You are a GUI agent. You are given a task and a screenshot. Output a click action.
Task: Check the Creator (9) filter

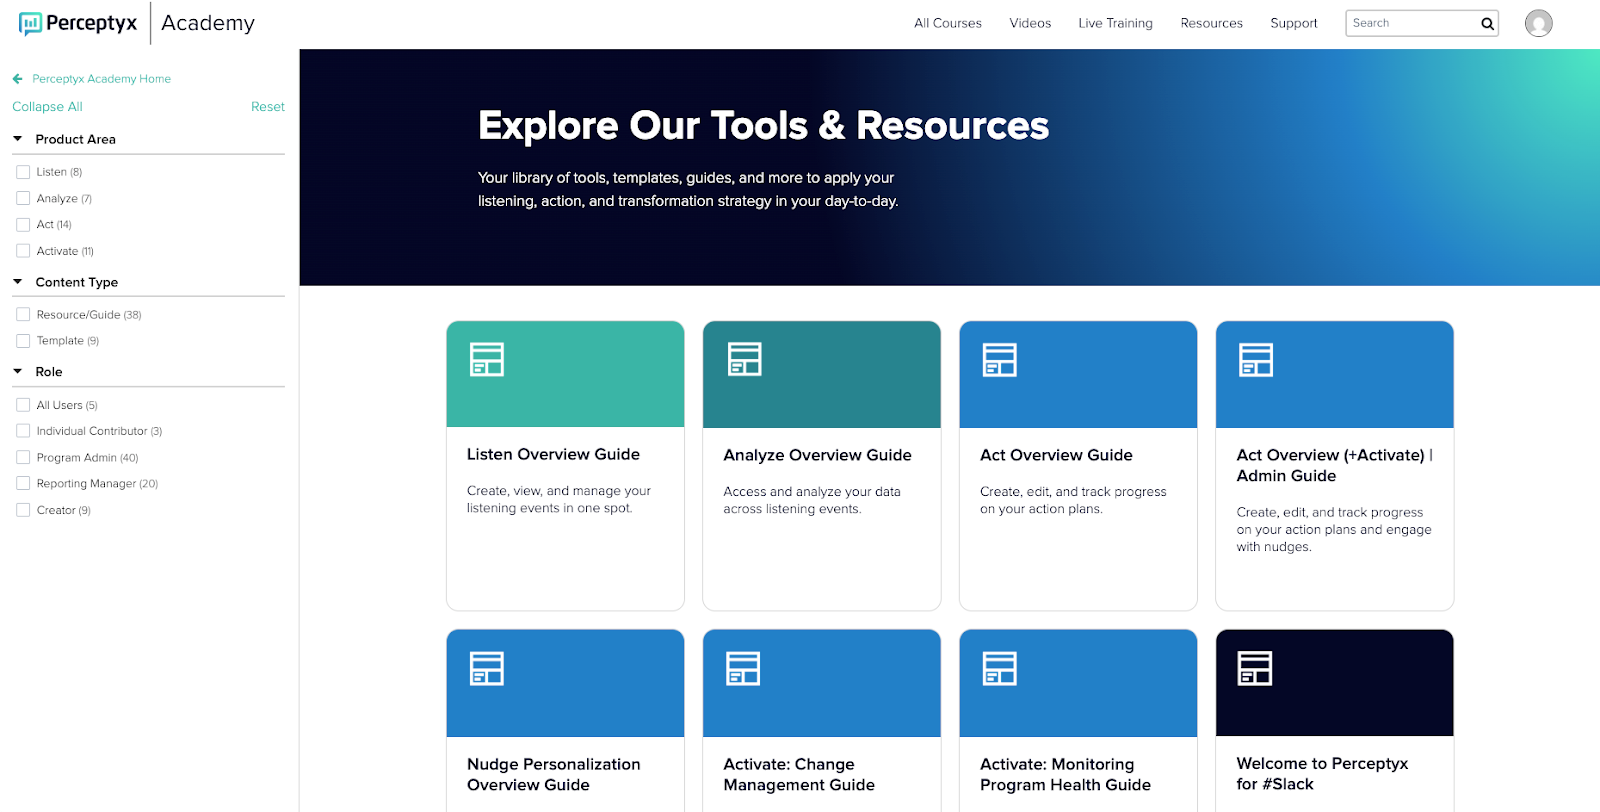point(23,510)
